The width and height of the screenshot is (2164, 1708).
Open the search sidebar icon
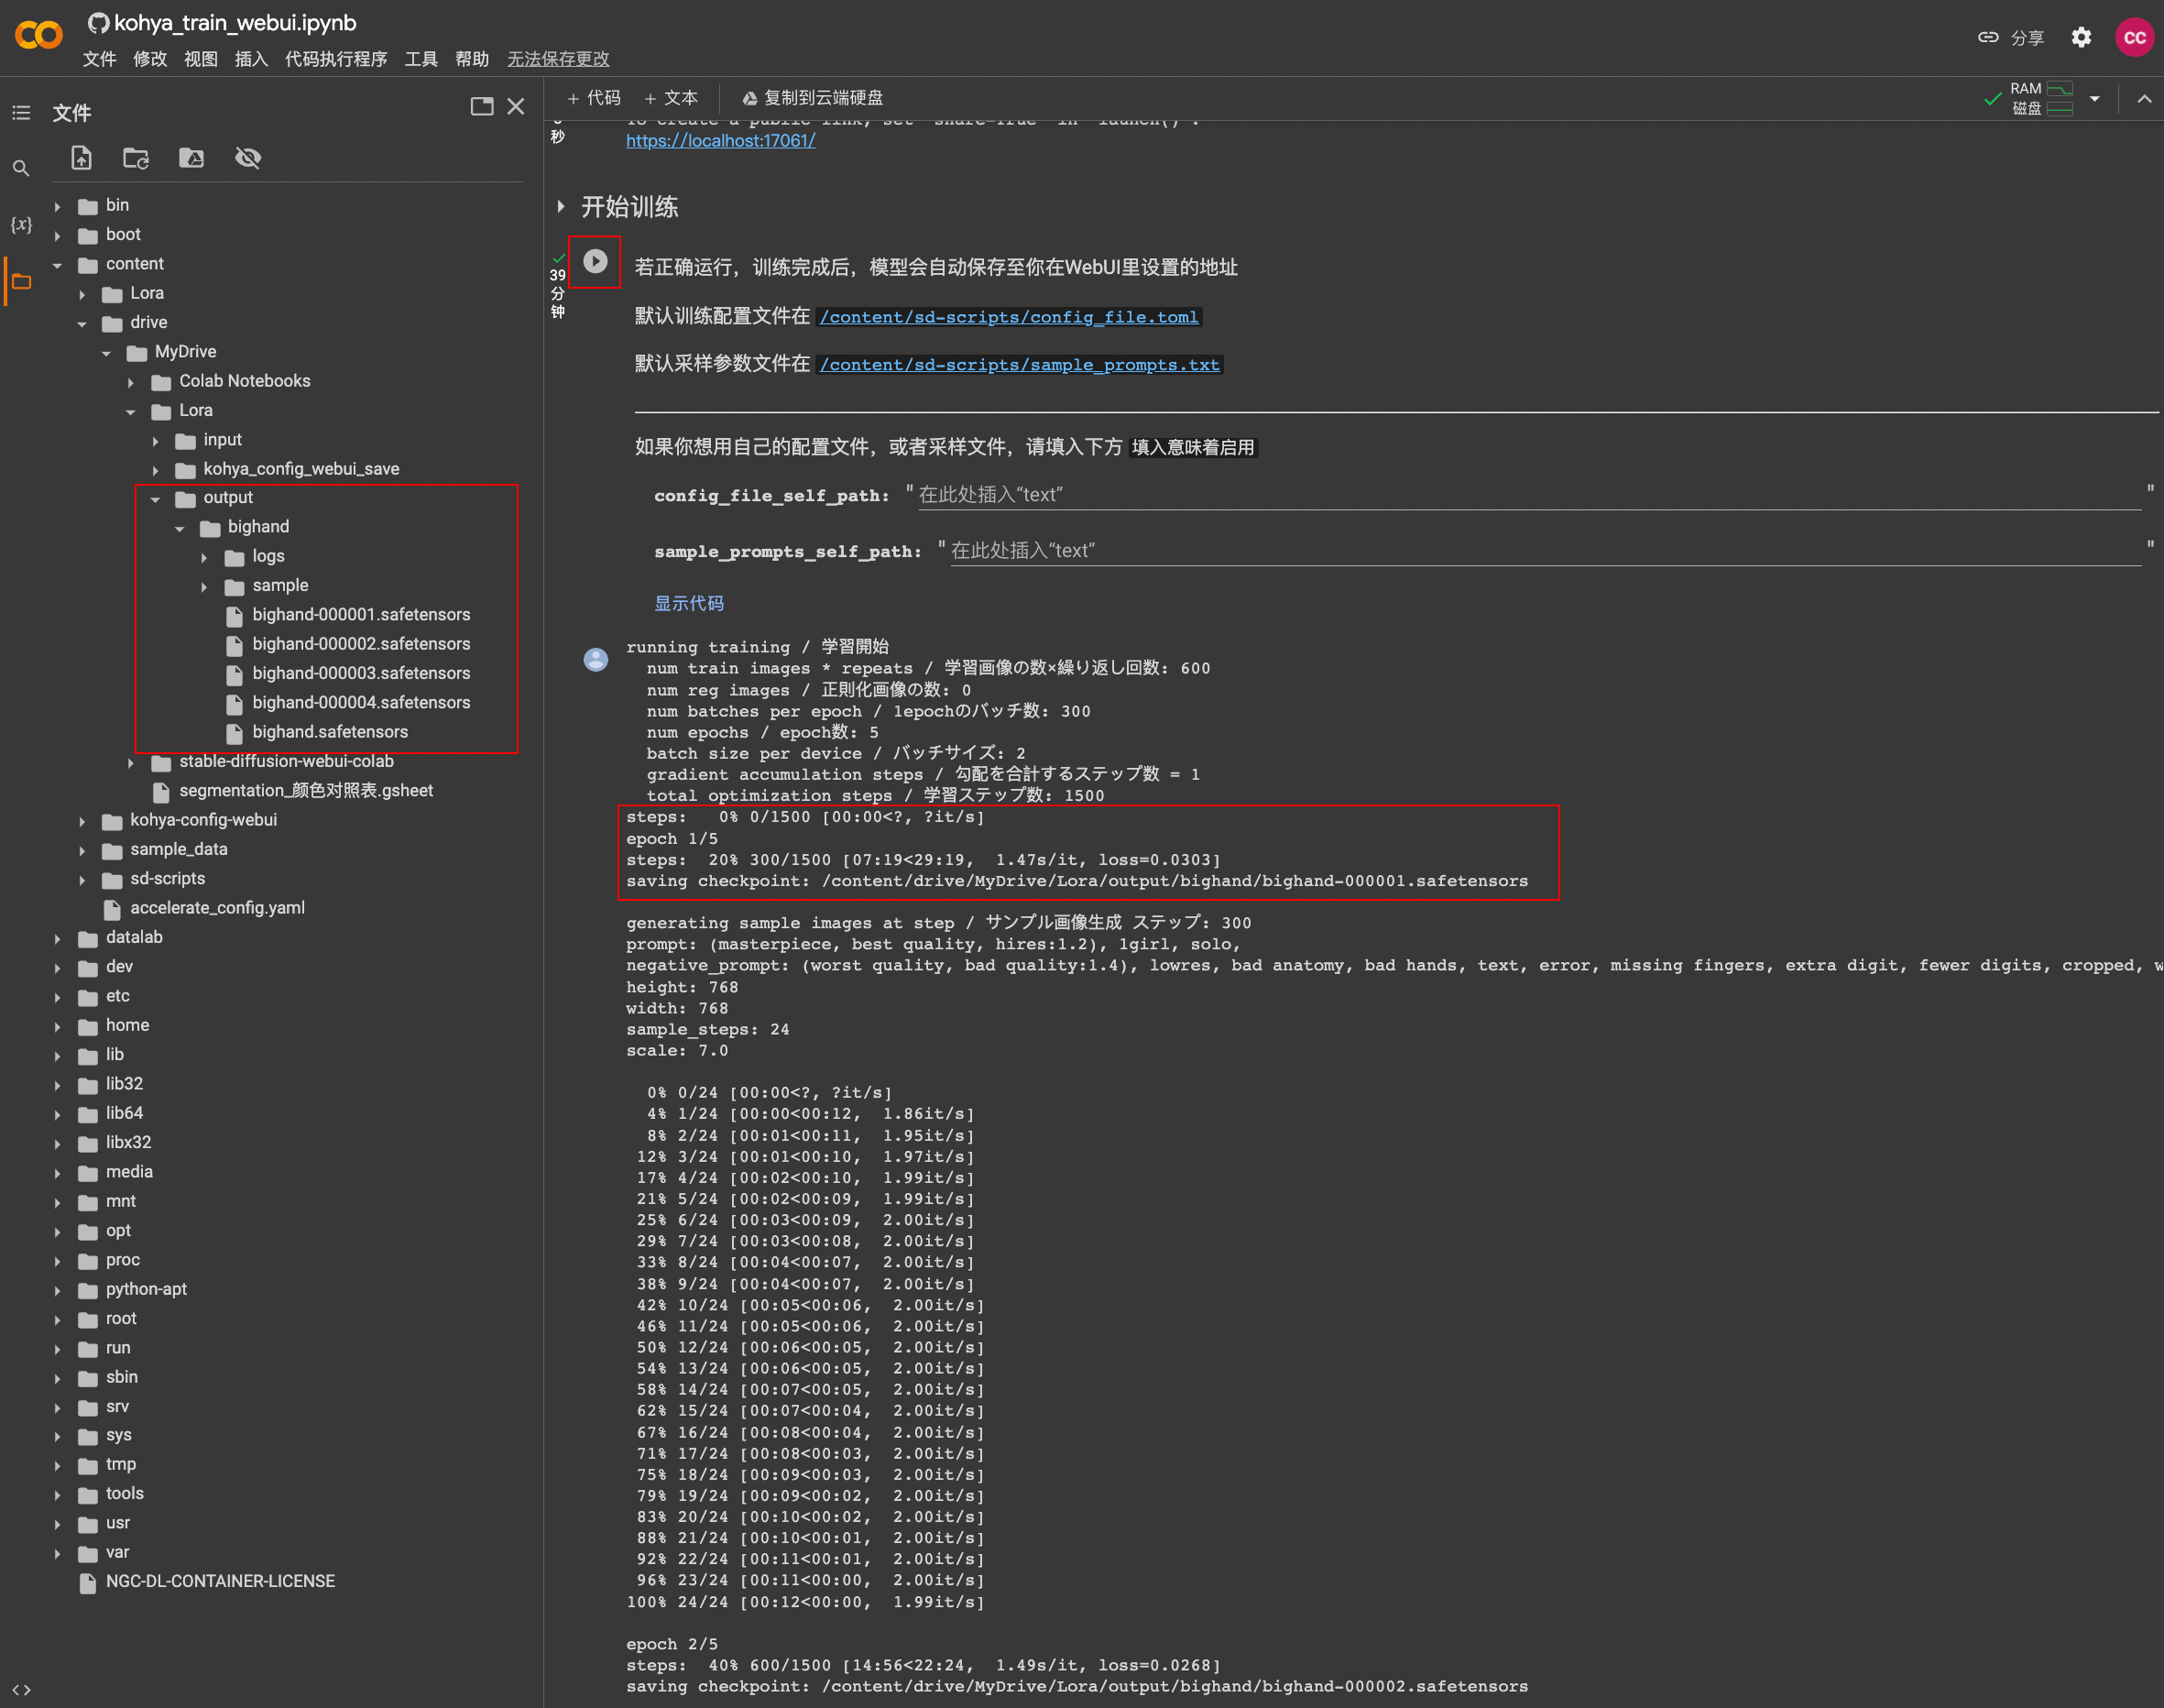coord(21,168)
